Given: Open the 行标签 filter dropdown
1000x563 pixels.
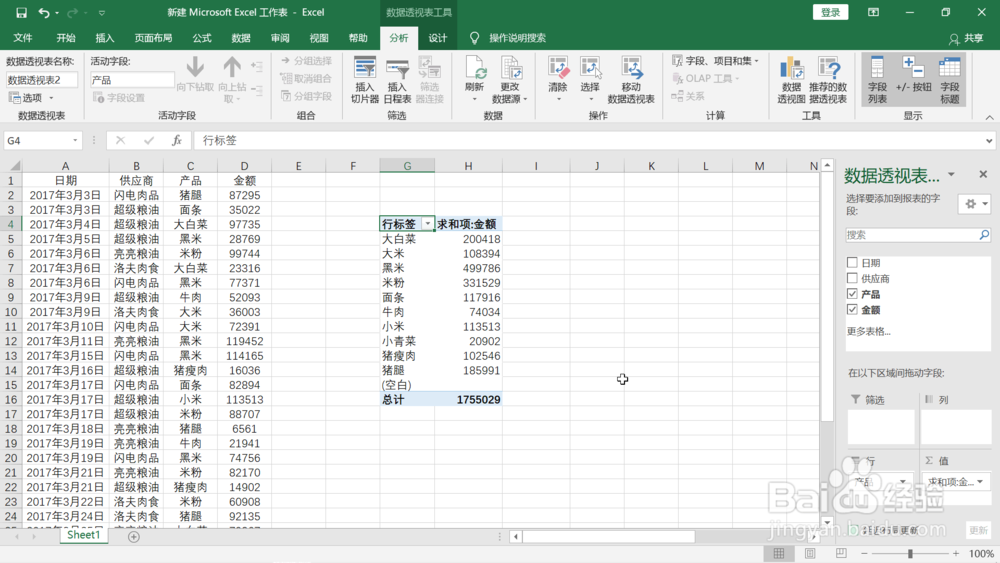Looking at the screenshot, I should click(x=428, y=224).
